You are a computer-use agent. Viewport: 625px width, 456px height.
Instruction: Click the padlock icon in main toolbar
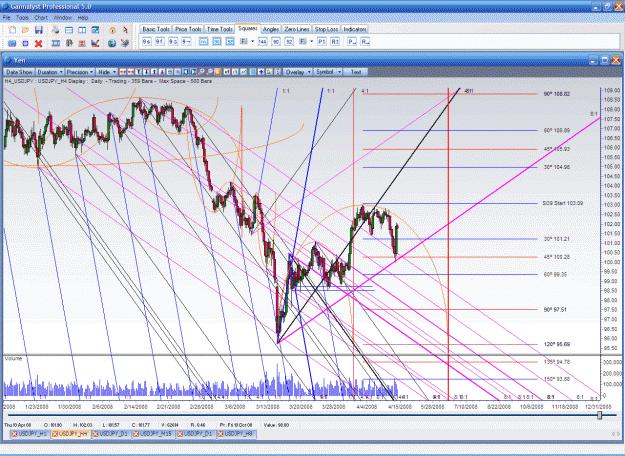click(112, 30)
